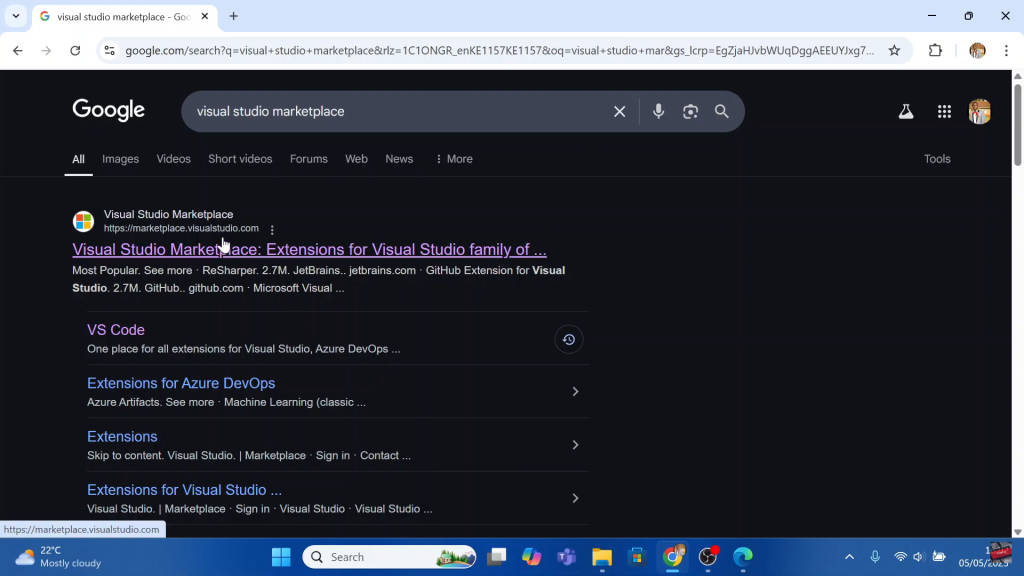
Task: Open Search Labs flask icon
Action: pyautogui.click(x=906, y=112)
